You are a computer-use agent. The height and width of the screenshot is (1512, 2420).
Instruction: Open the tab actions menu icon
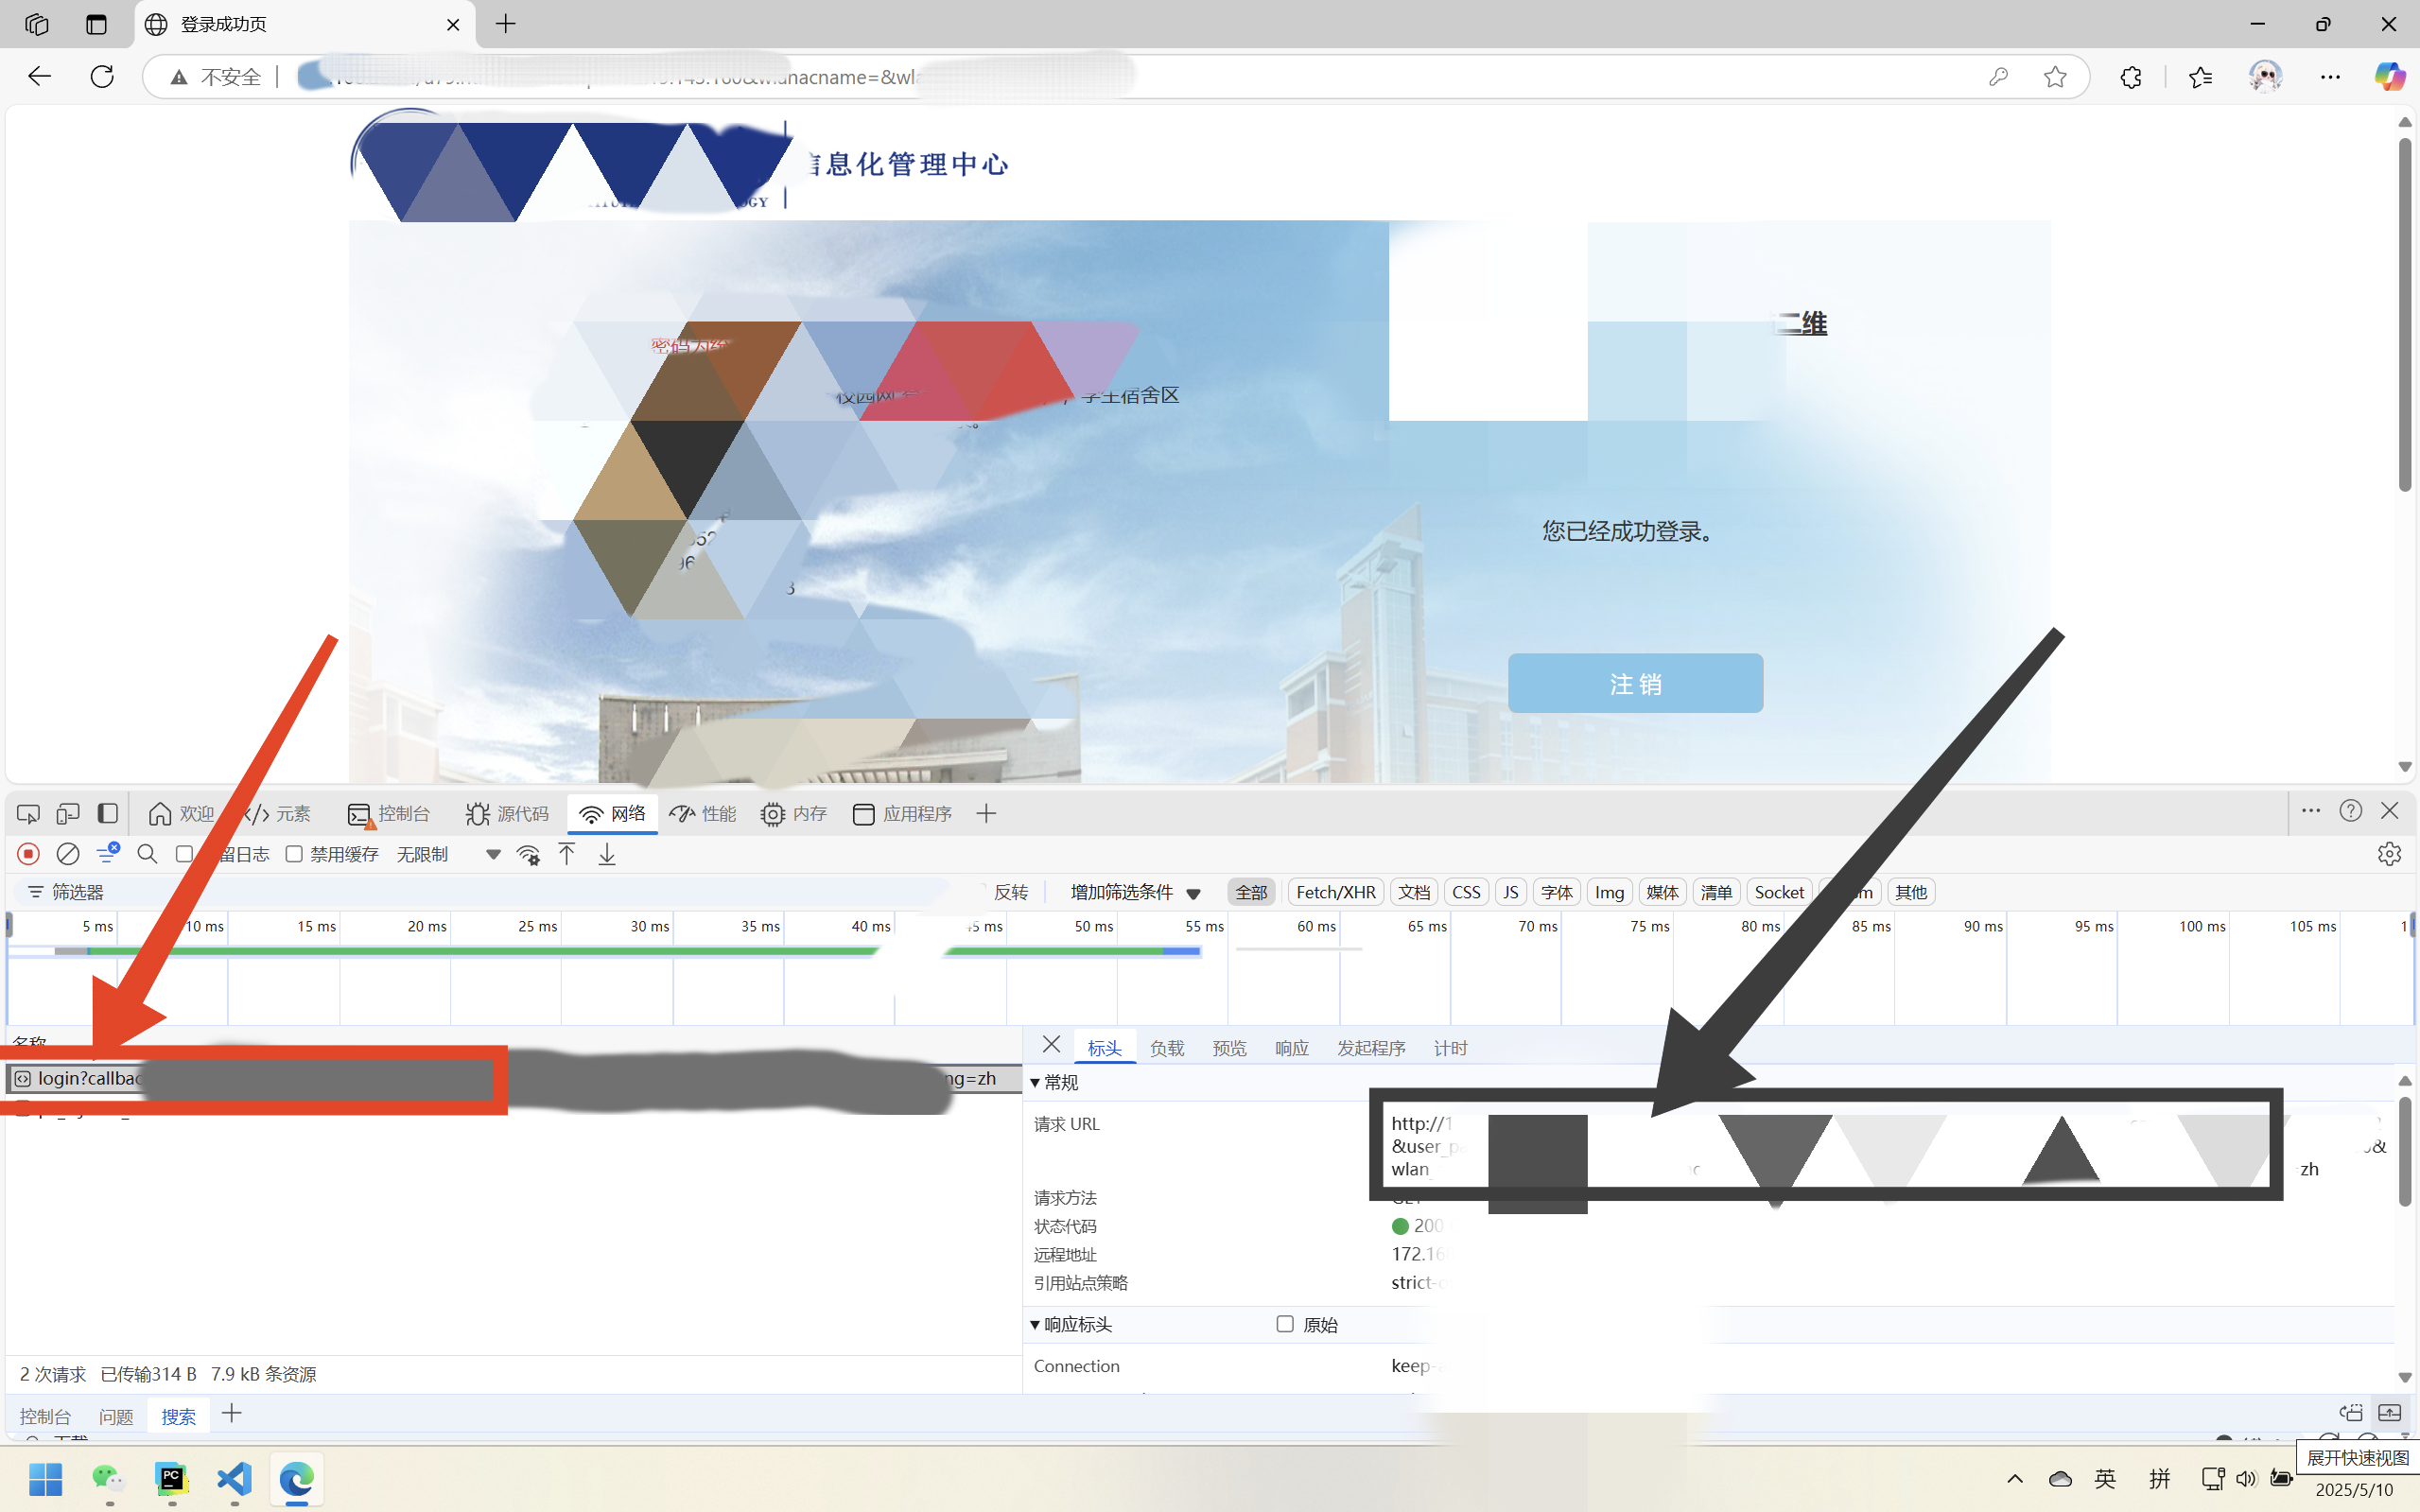click(x=96, y=24)
